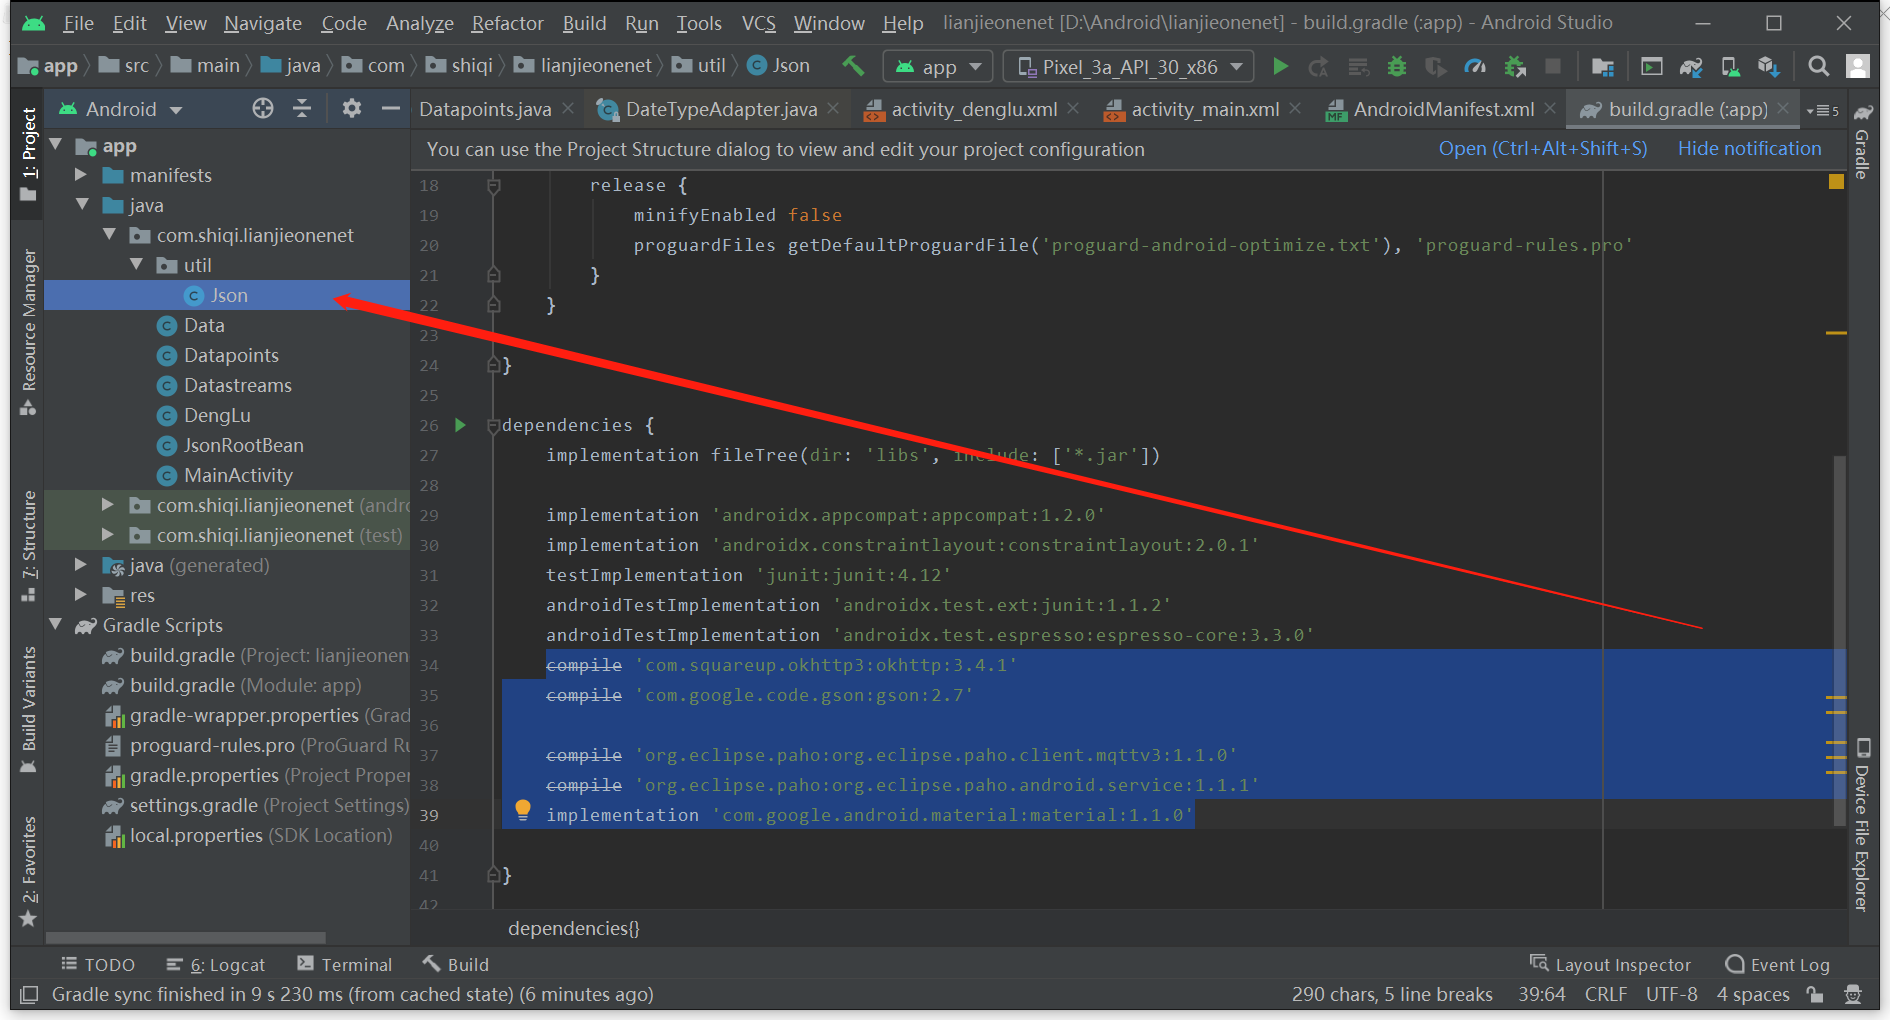Start debugging with the bug icon
This screenshot has width=1890, height=1020.
(x=1397, y=66)
